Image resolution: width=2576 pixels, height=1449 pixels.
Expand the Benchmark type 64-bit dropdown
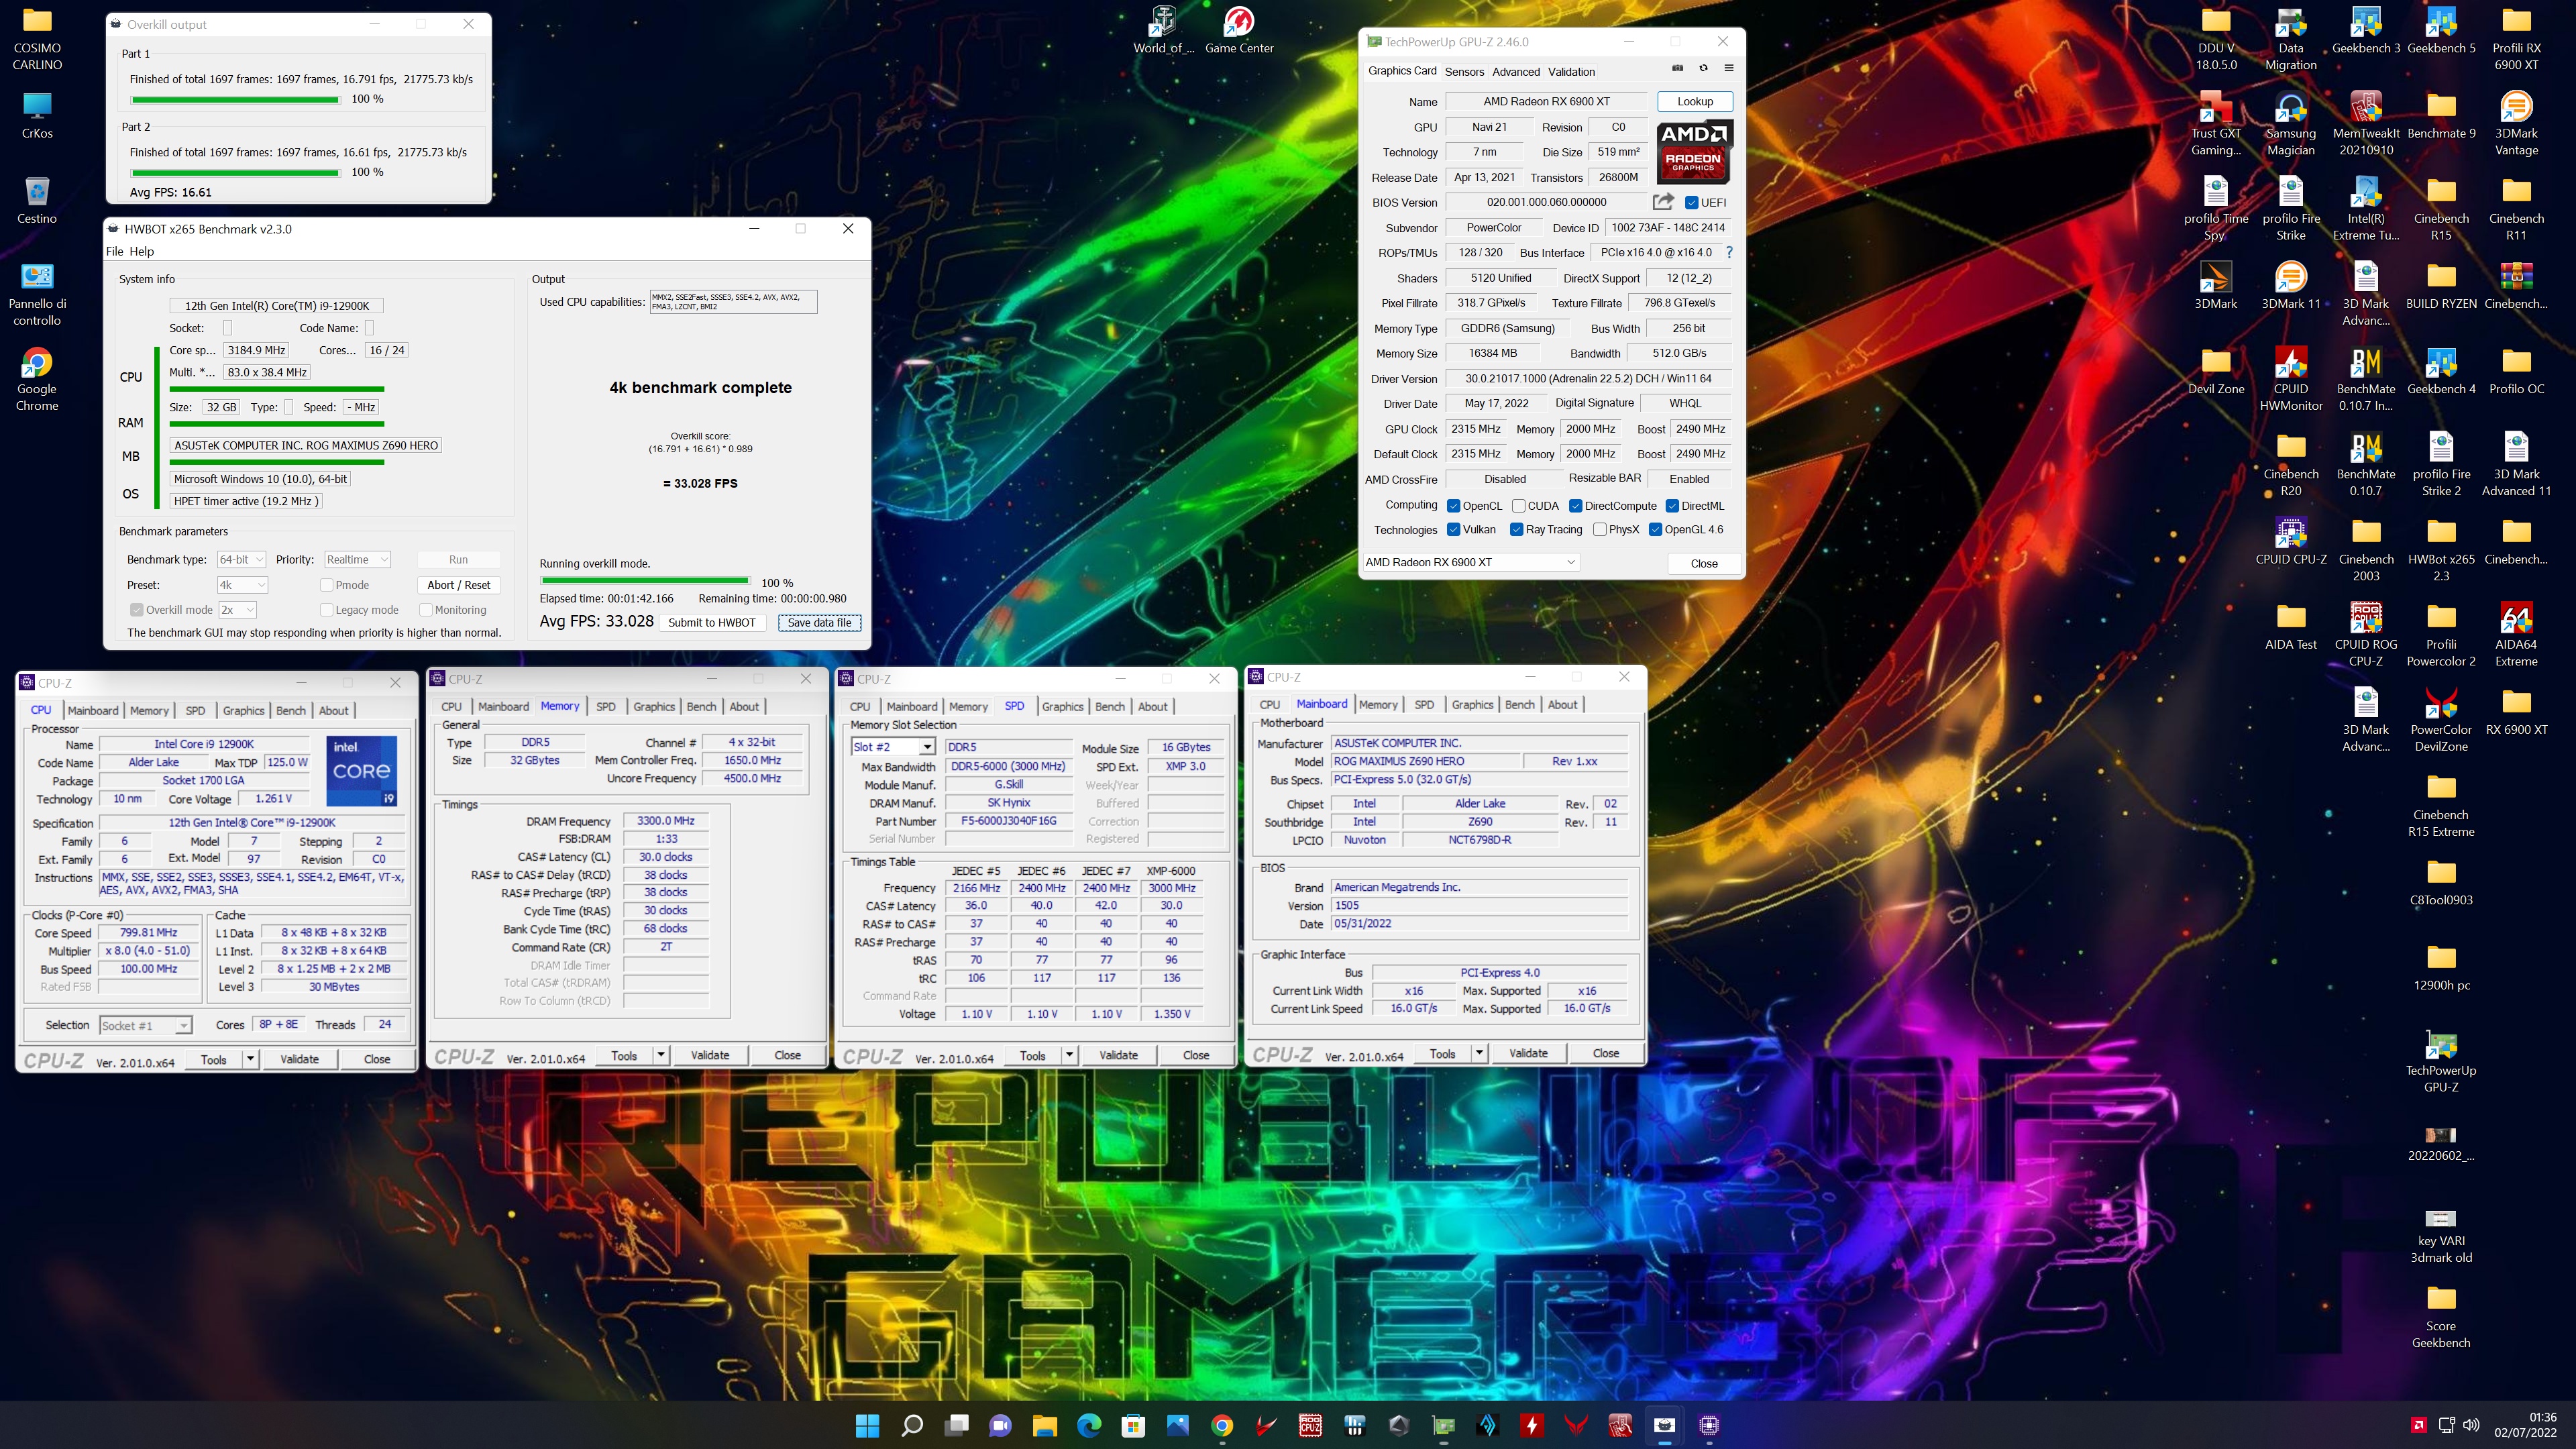[x=241, y=560]
